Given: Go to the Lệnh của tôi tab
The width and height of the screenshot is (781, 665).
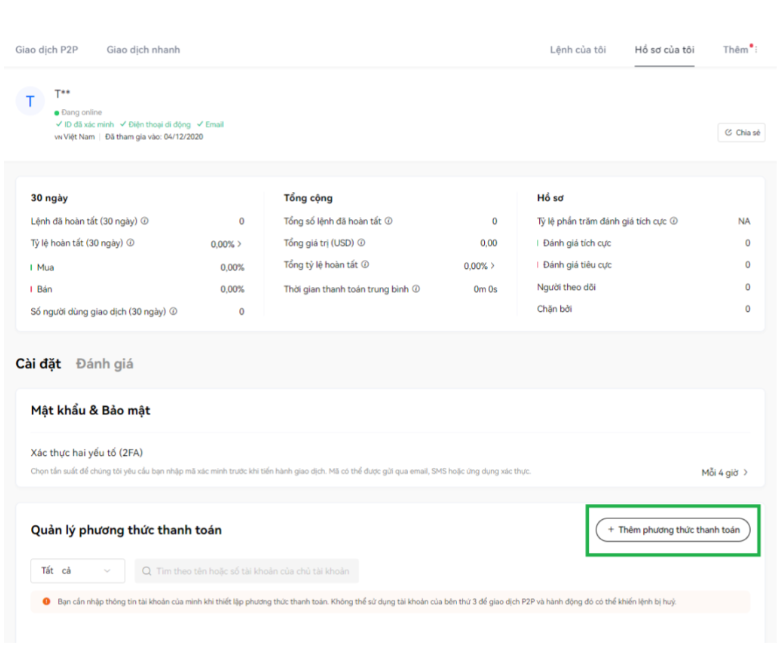Looking at the screenshot, I should coord(578,50).
